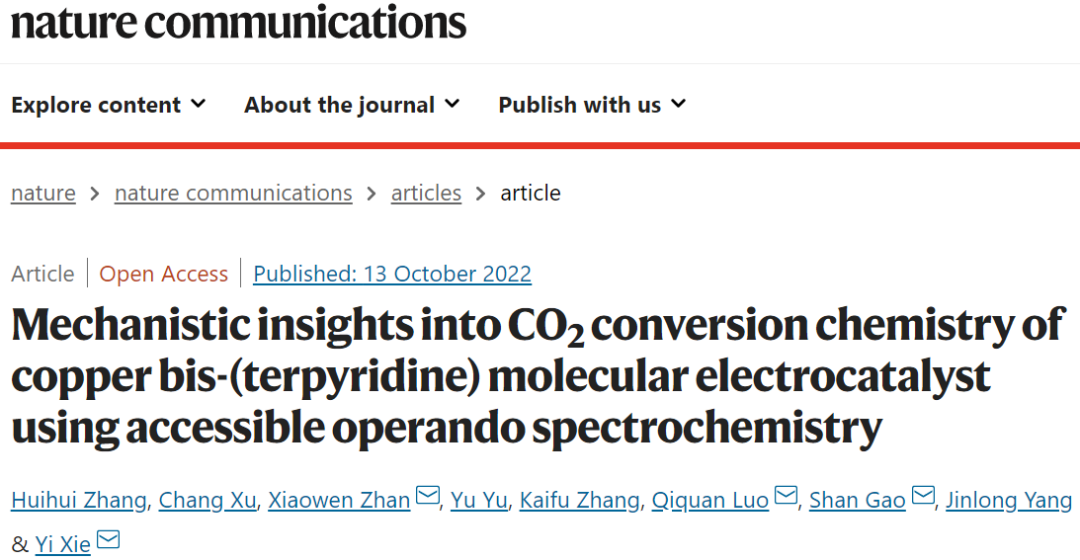Click the Open Access label
This screenshot has width=1080, height=560.
pyautogui.click(x=164, y=273)
